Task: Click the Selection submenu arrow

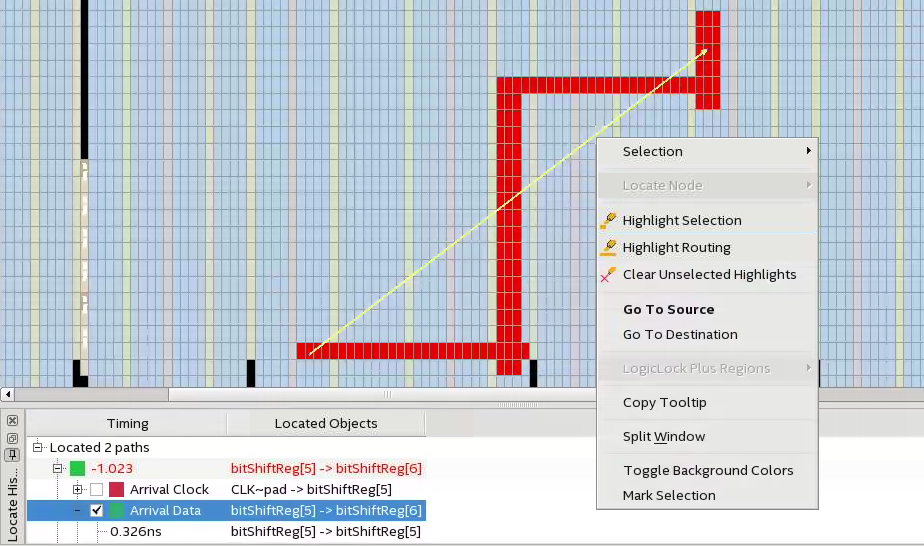Action: [x=808, y=151]
